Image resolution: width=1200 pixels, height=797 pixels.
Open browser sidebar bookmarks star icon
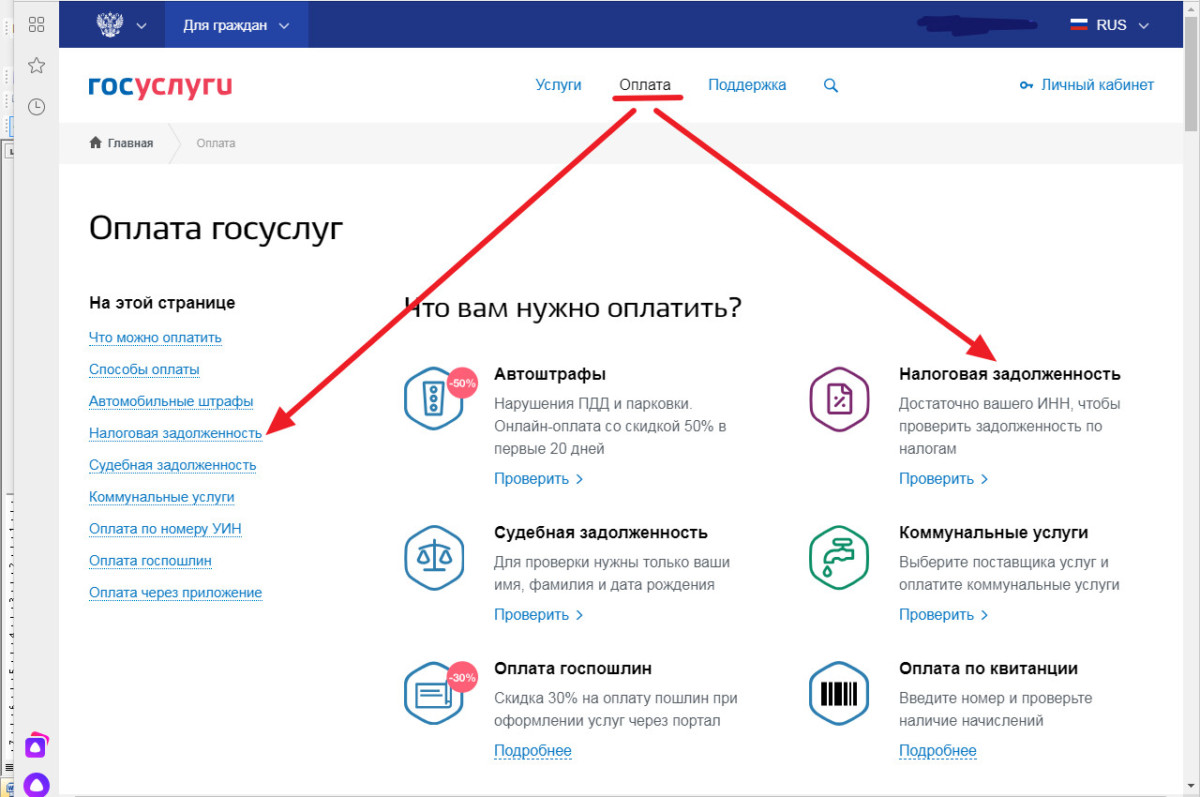coord(36,65)
